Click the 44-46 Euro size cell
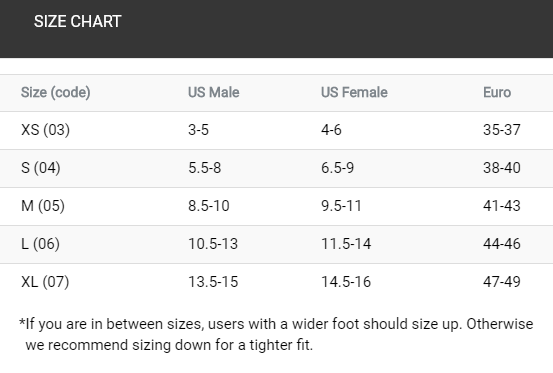The image size is (553, 373). coord(502,244)
